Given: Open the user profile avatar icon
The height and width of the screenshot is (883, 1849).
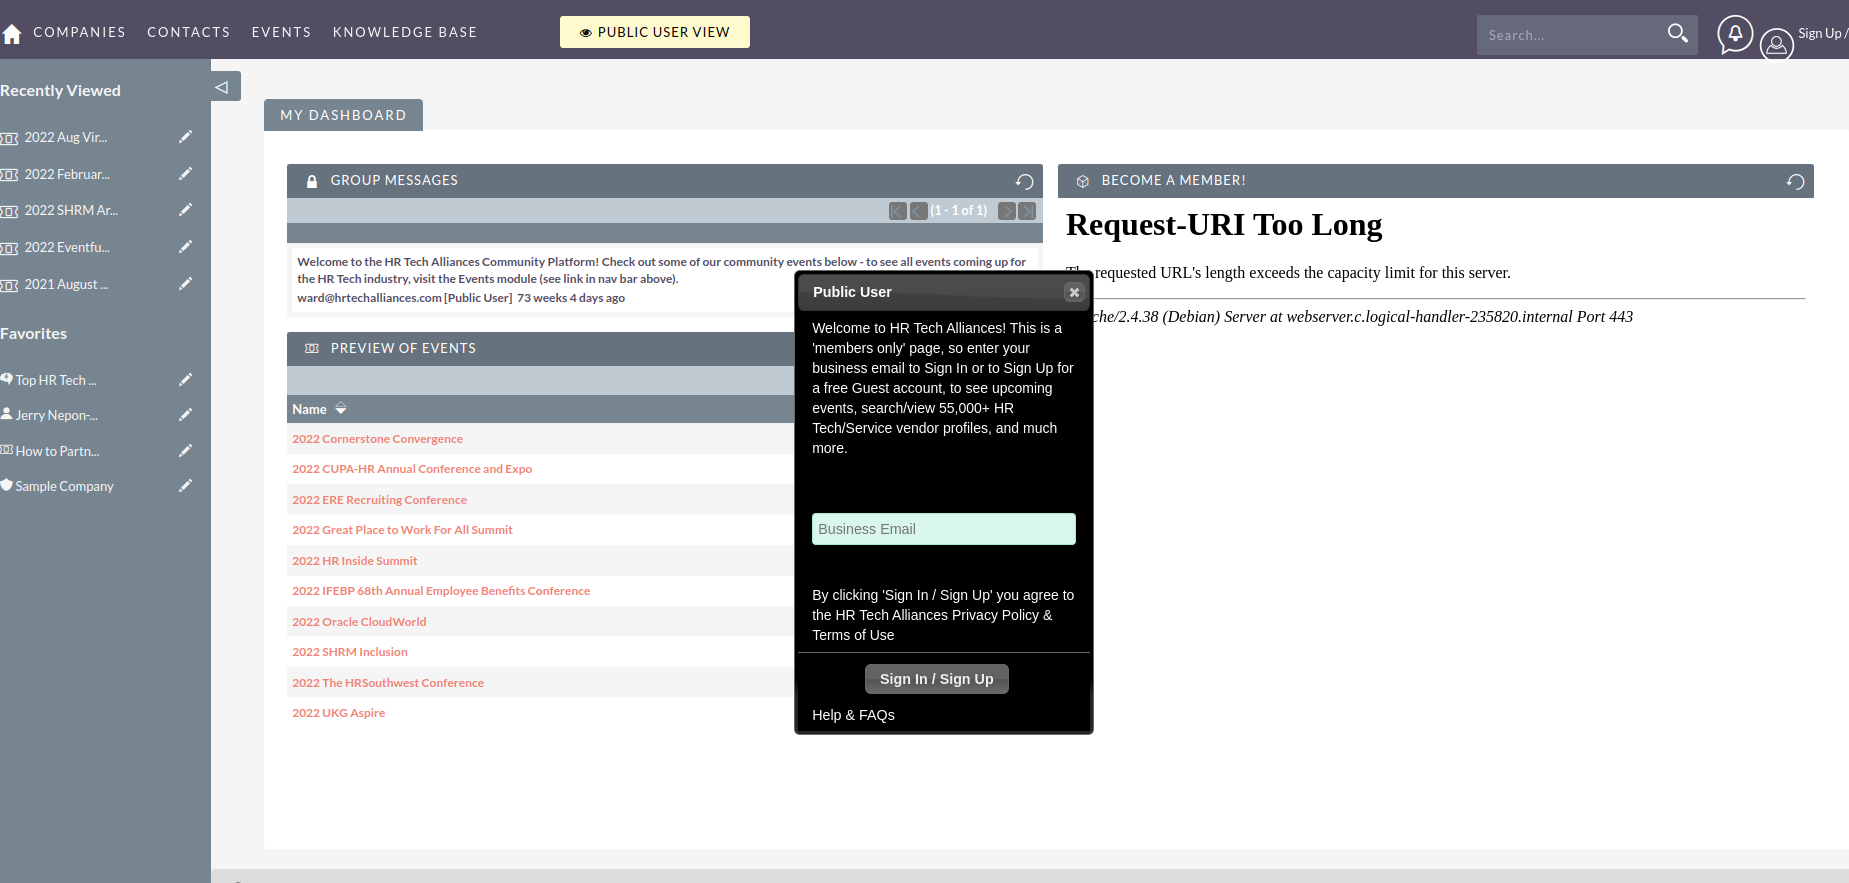Looking at the screenshot, I should 1777,45.
